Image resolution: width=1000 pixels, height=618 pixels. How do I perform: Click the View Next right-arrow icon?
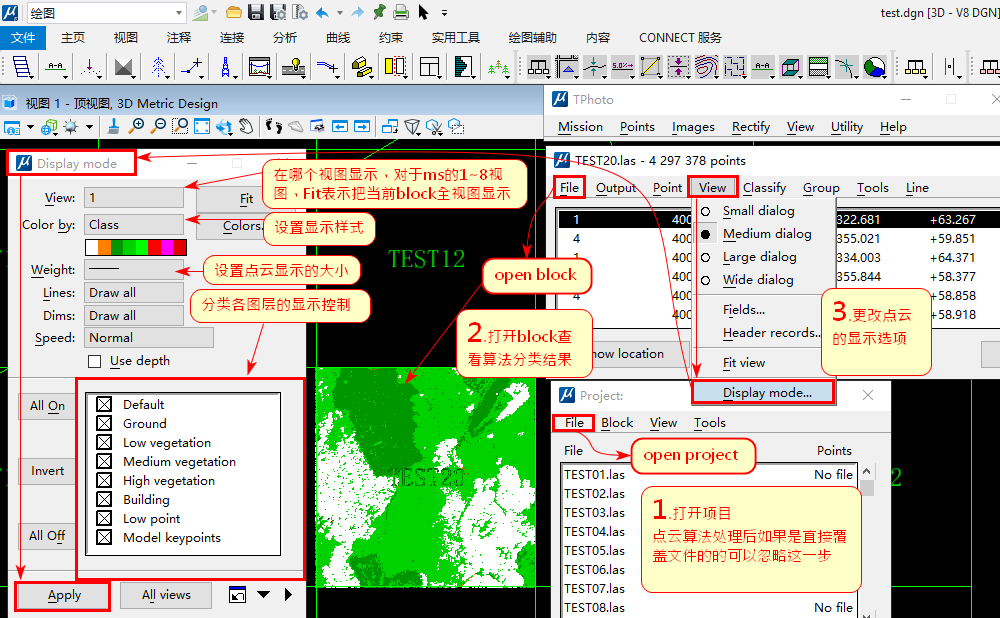pos(362,126)
